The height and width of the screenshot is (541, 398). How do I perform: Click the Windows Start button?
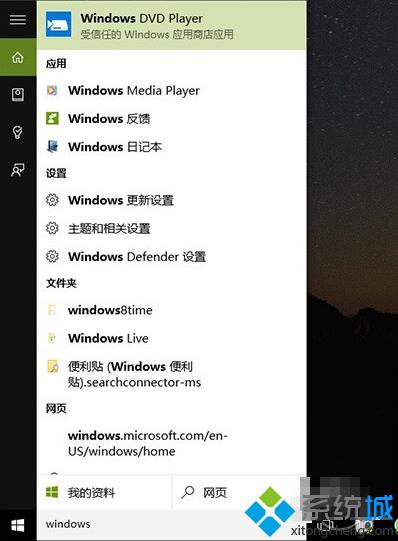[x=18, y=525]
